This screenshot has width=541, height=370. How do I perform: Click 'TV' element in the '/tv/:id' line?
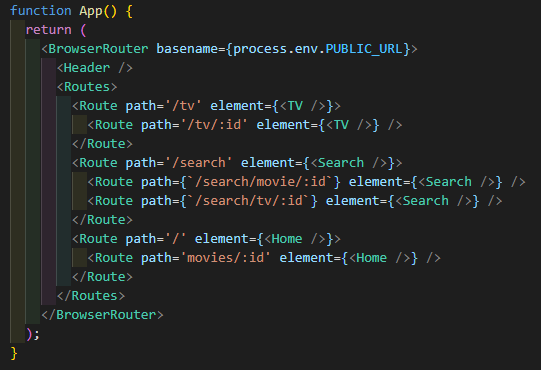coord(341,125)
